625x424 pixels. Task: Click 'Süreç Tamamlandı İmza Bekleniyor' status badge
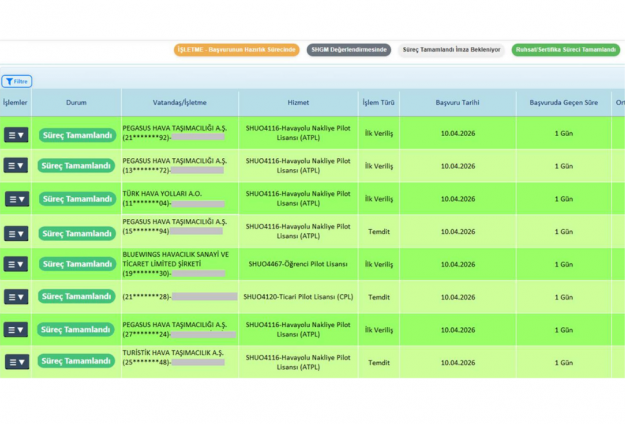pos(450,49)
